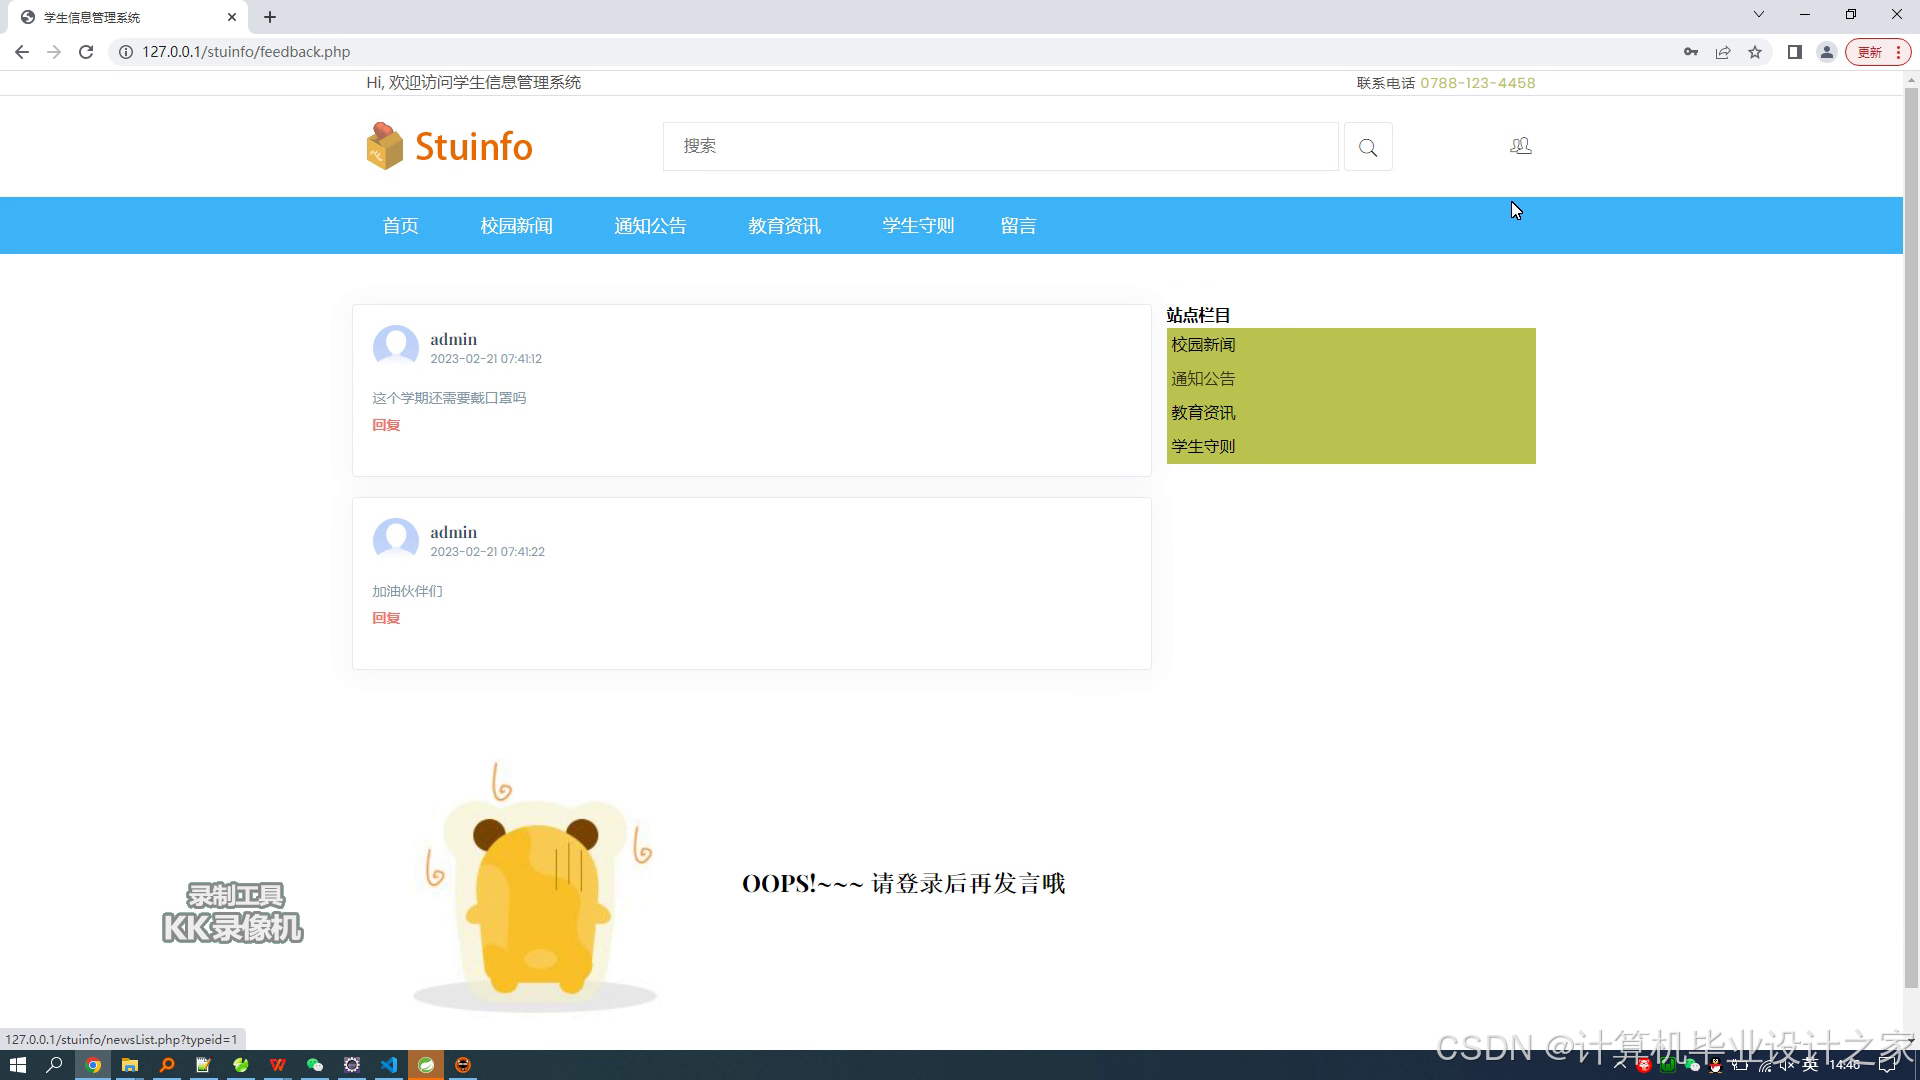Click 通知公告 in the 站点栏目 sidebar
The width and height of the screenshot is (1920, 1080).
tap(1203, 379)
